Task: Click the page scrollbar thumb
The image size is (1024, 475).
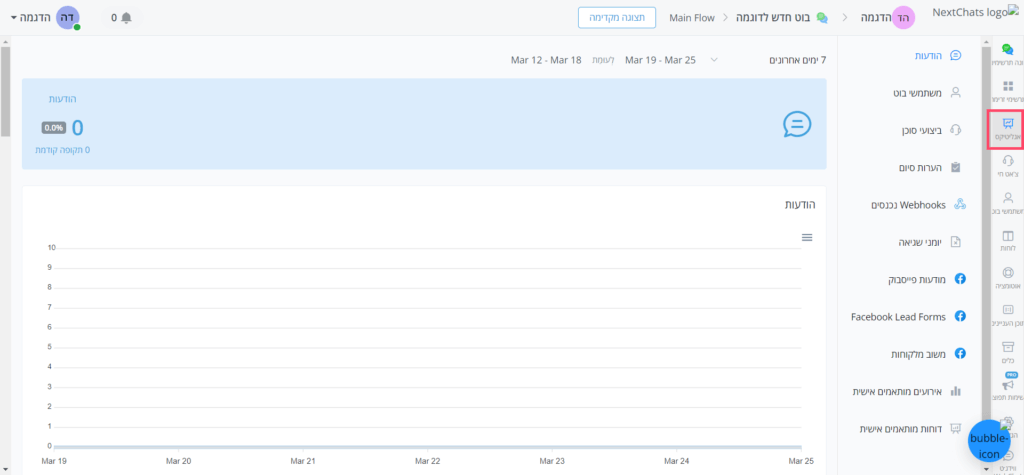Action: [x=5, y=91]
